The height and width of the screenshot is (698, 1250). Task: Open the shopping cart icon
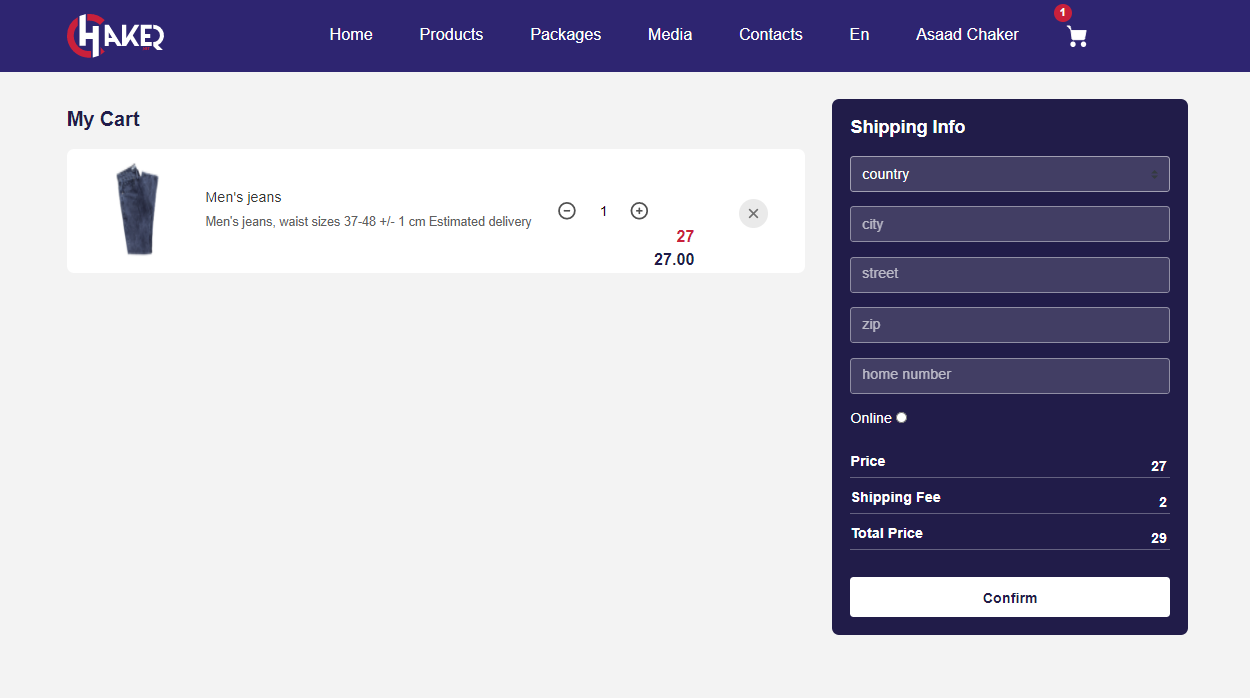(x=1076, y=37)
